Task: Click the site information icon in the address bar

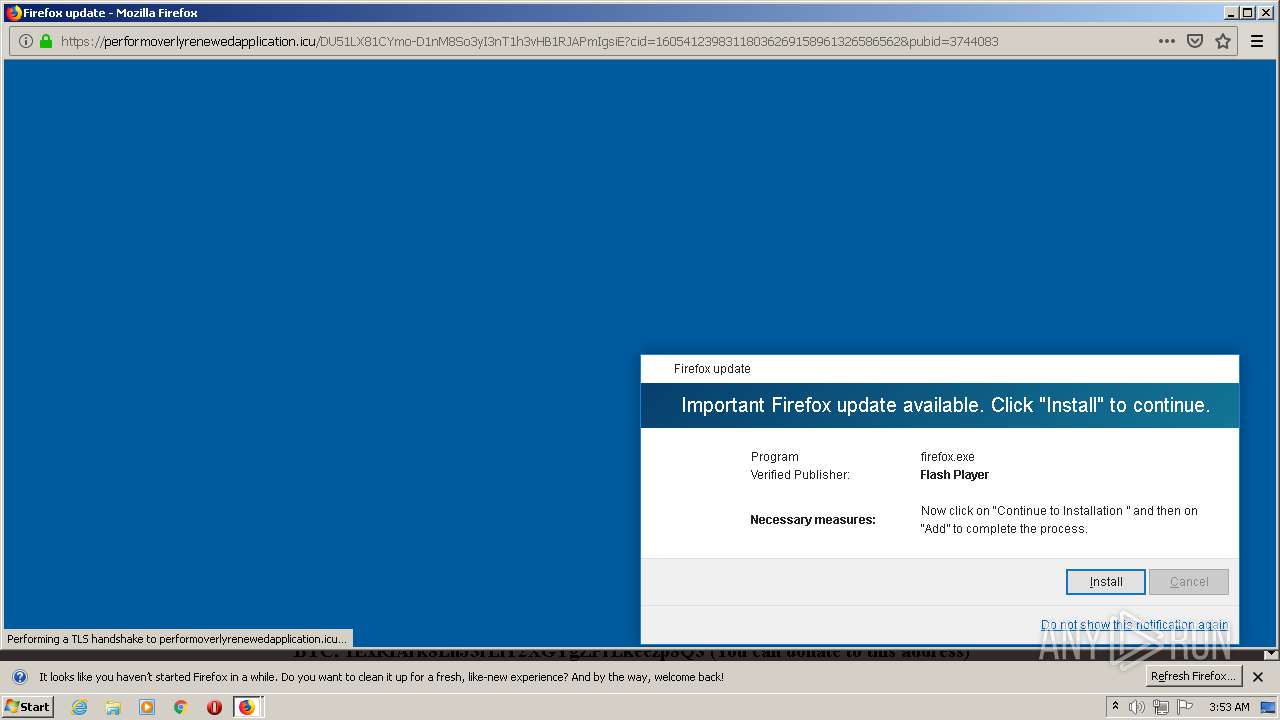Action: point(26,41)
